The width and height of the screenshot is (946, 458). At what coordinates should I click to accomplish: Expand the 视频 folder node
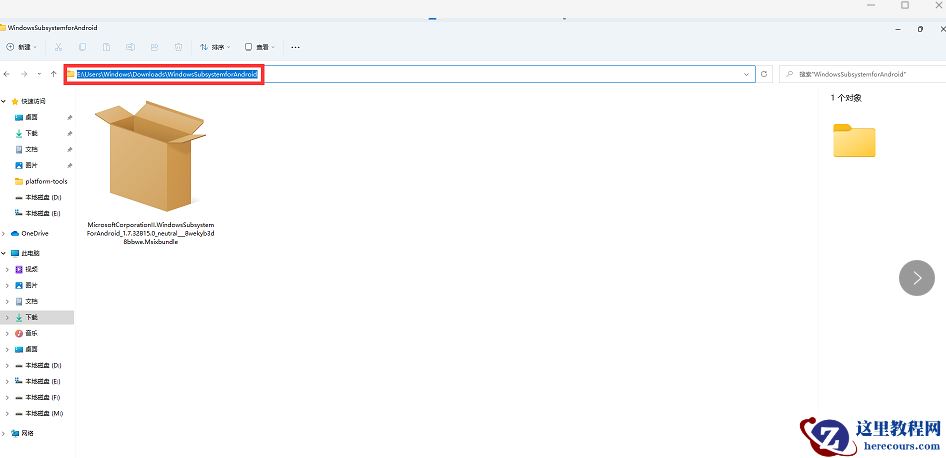7,270
